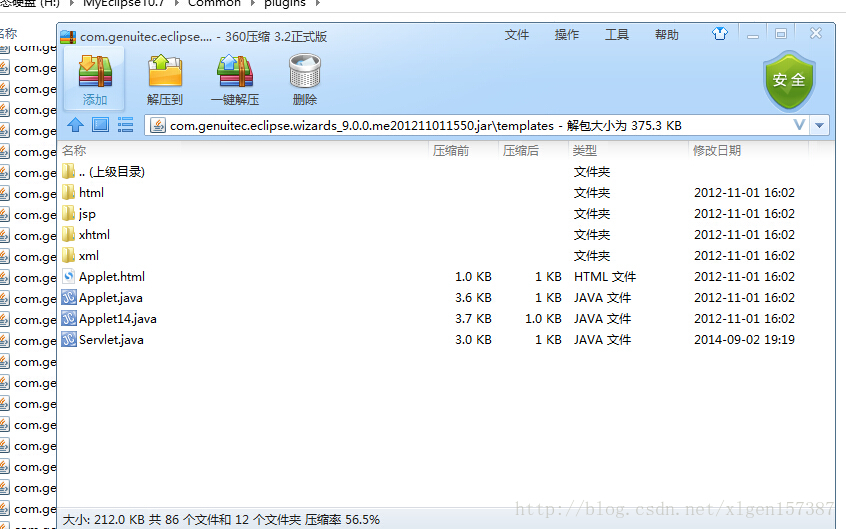Click the html folder icon
Screen dimensions: 846x529
click(69, 192)
